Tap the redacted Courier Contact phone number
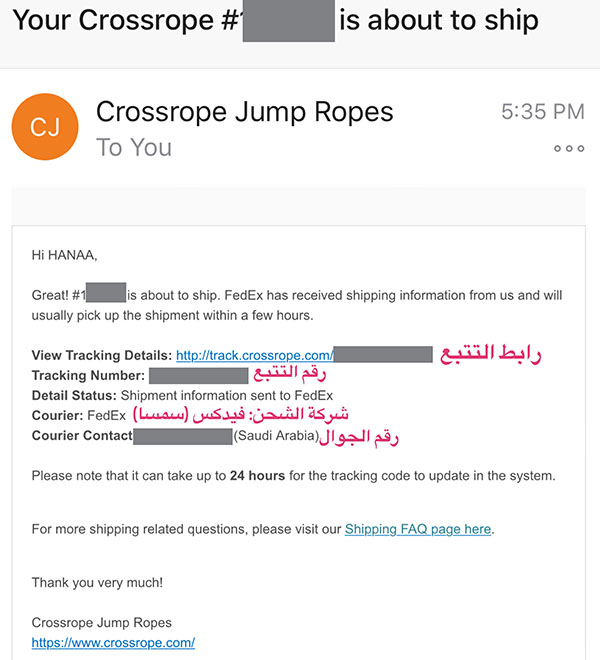600x660 pixels. 183,436
